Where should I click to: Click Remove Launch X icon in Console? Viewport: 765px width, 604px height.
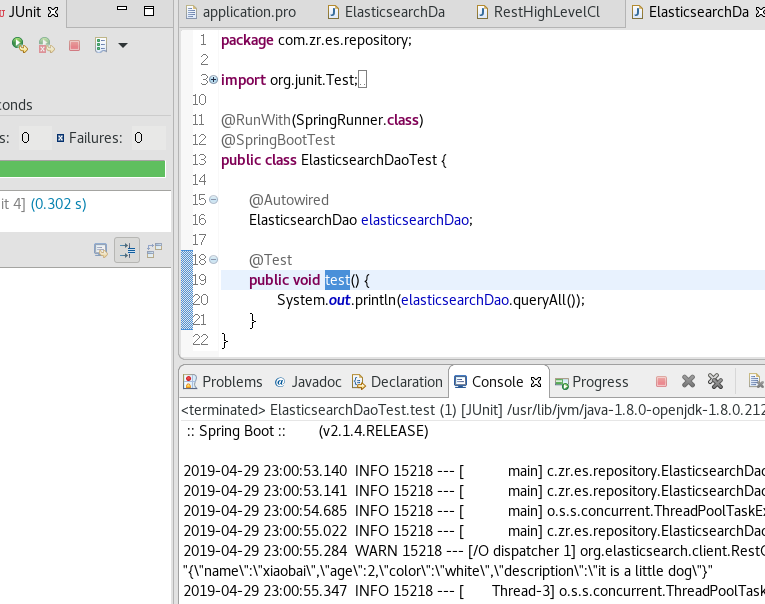[688, 381]
